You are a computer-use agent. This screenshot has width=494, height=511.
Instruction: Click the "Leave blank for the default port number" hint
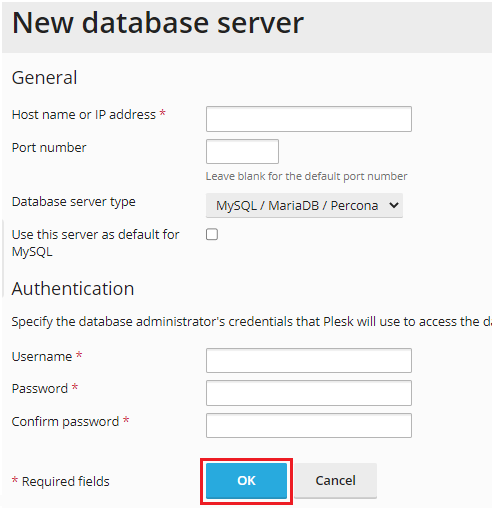306,176
